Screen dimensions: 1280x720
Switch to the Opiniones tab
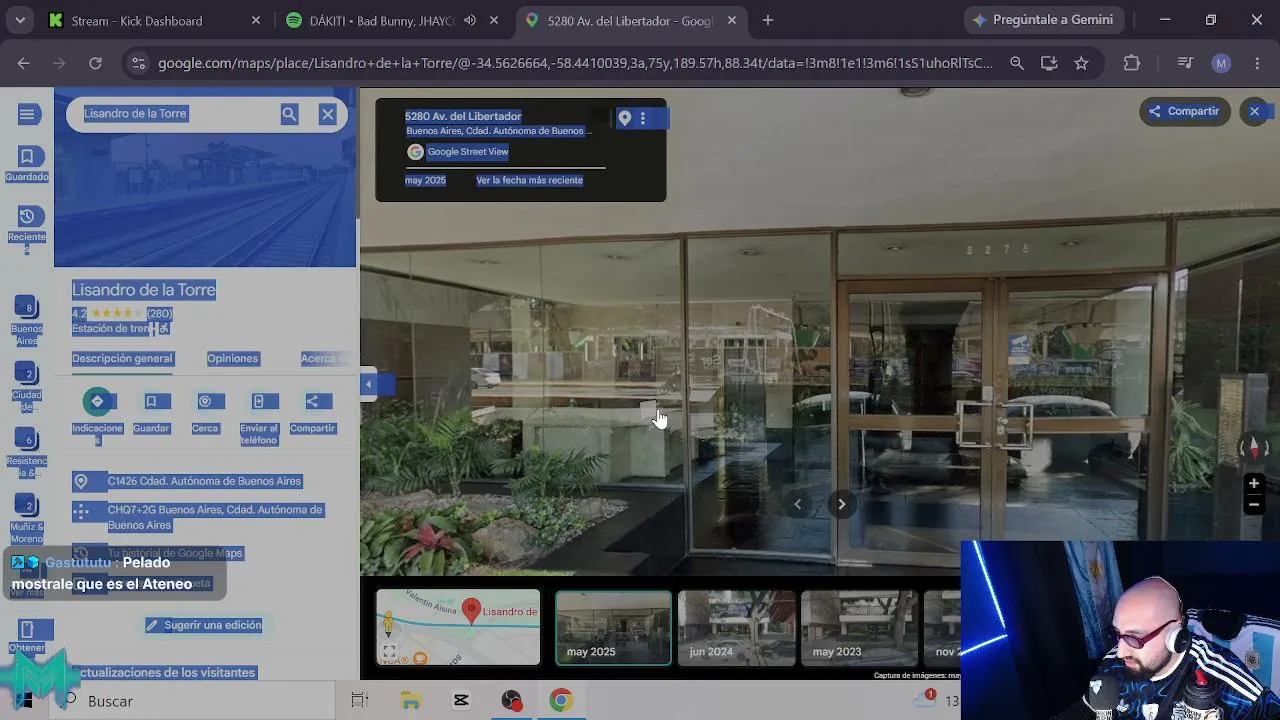point(233,358)
